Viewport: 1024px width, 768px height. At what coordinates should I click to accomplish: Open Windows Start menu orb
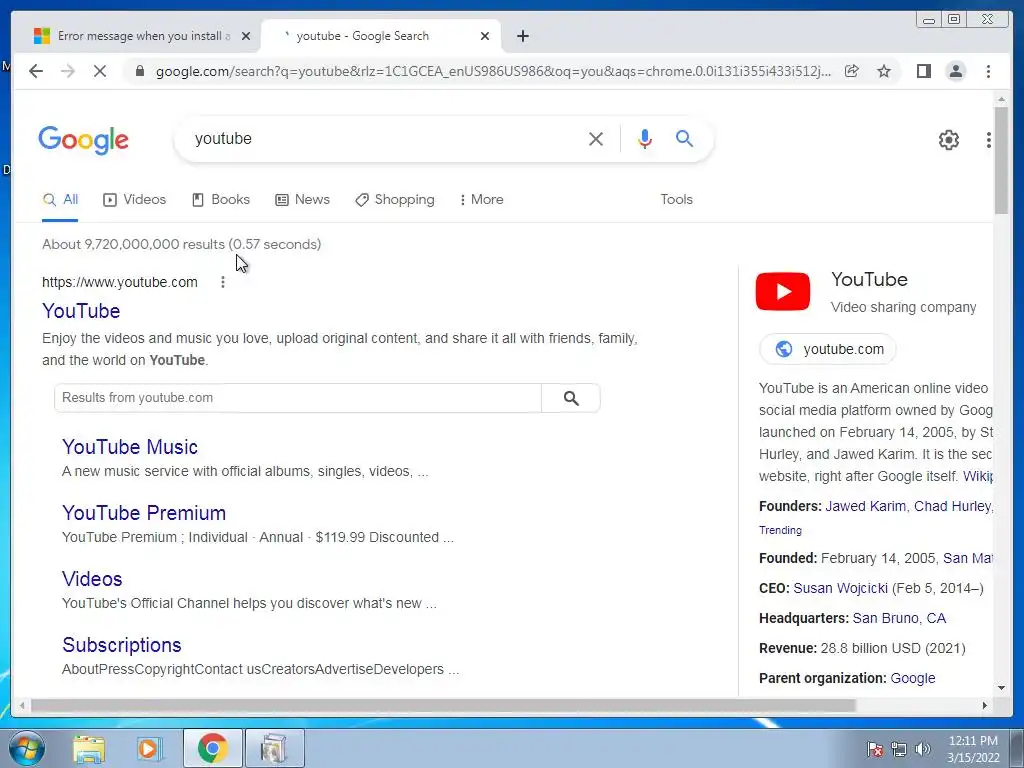click(27, 748)
